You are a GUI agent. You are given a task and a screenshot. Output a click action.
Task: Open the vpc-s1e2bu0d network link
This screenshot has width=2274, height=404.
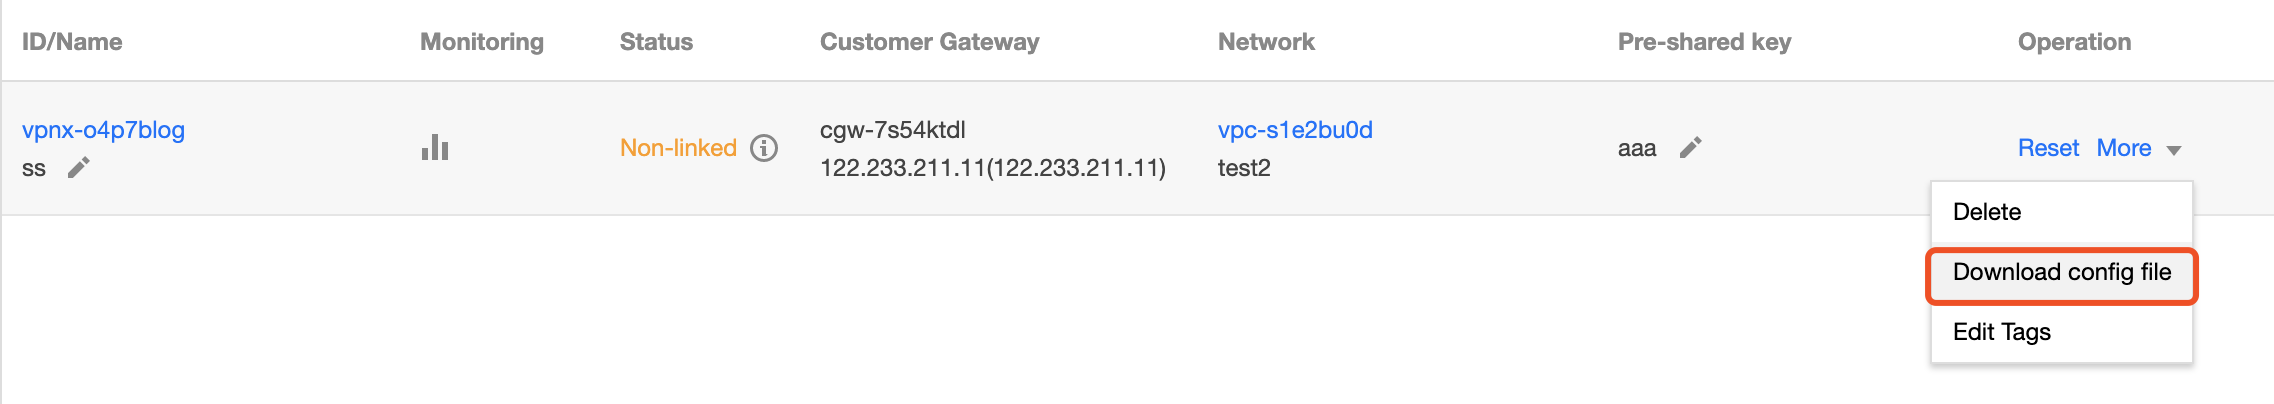click(1295, 130)
